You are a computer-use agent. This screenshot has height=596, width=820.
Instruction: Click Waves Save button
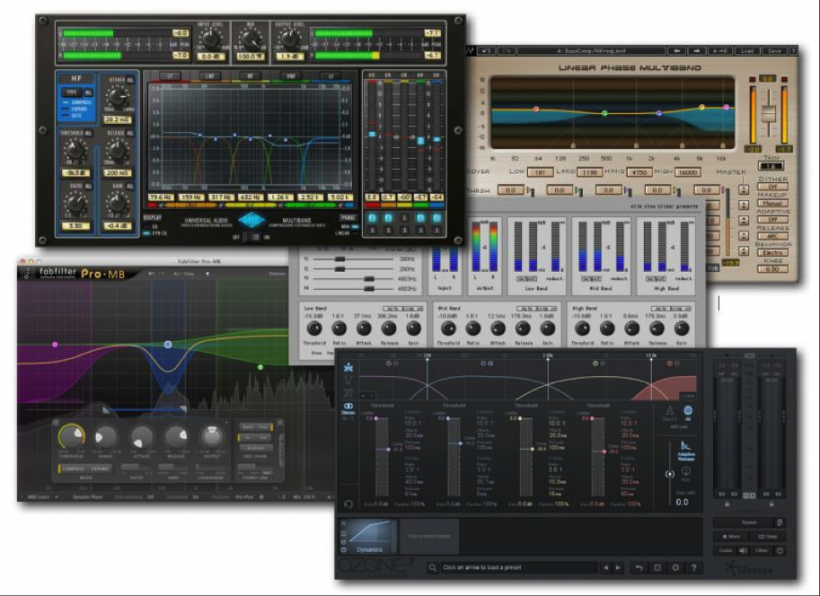pyautogui.click(x=775, y=51)
